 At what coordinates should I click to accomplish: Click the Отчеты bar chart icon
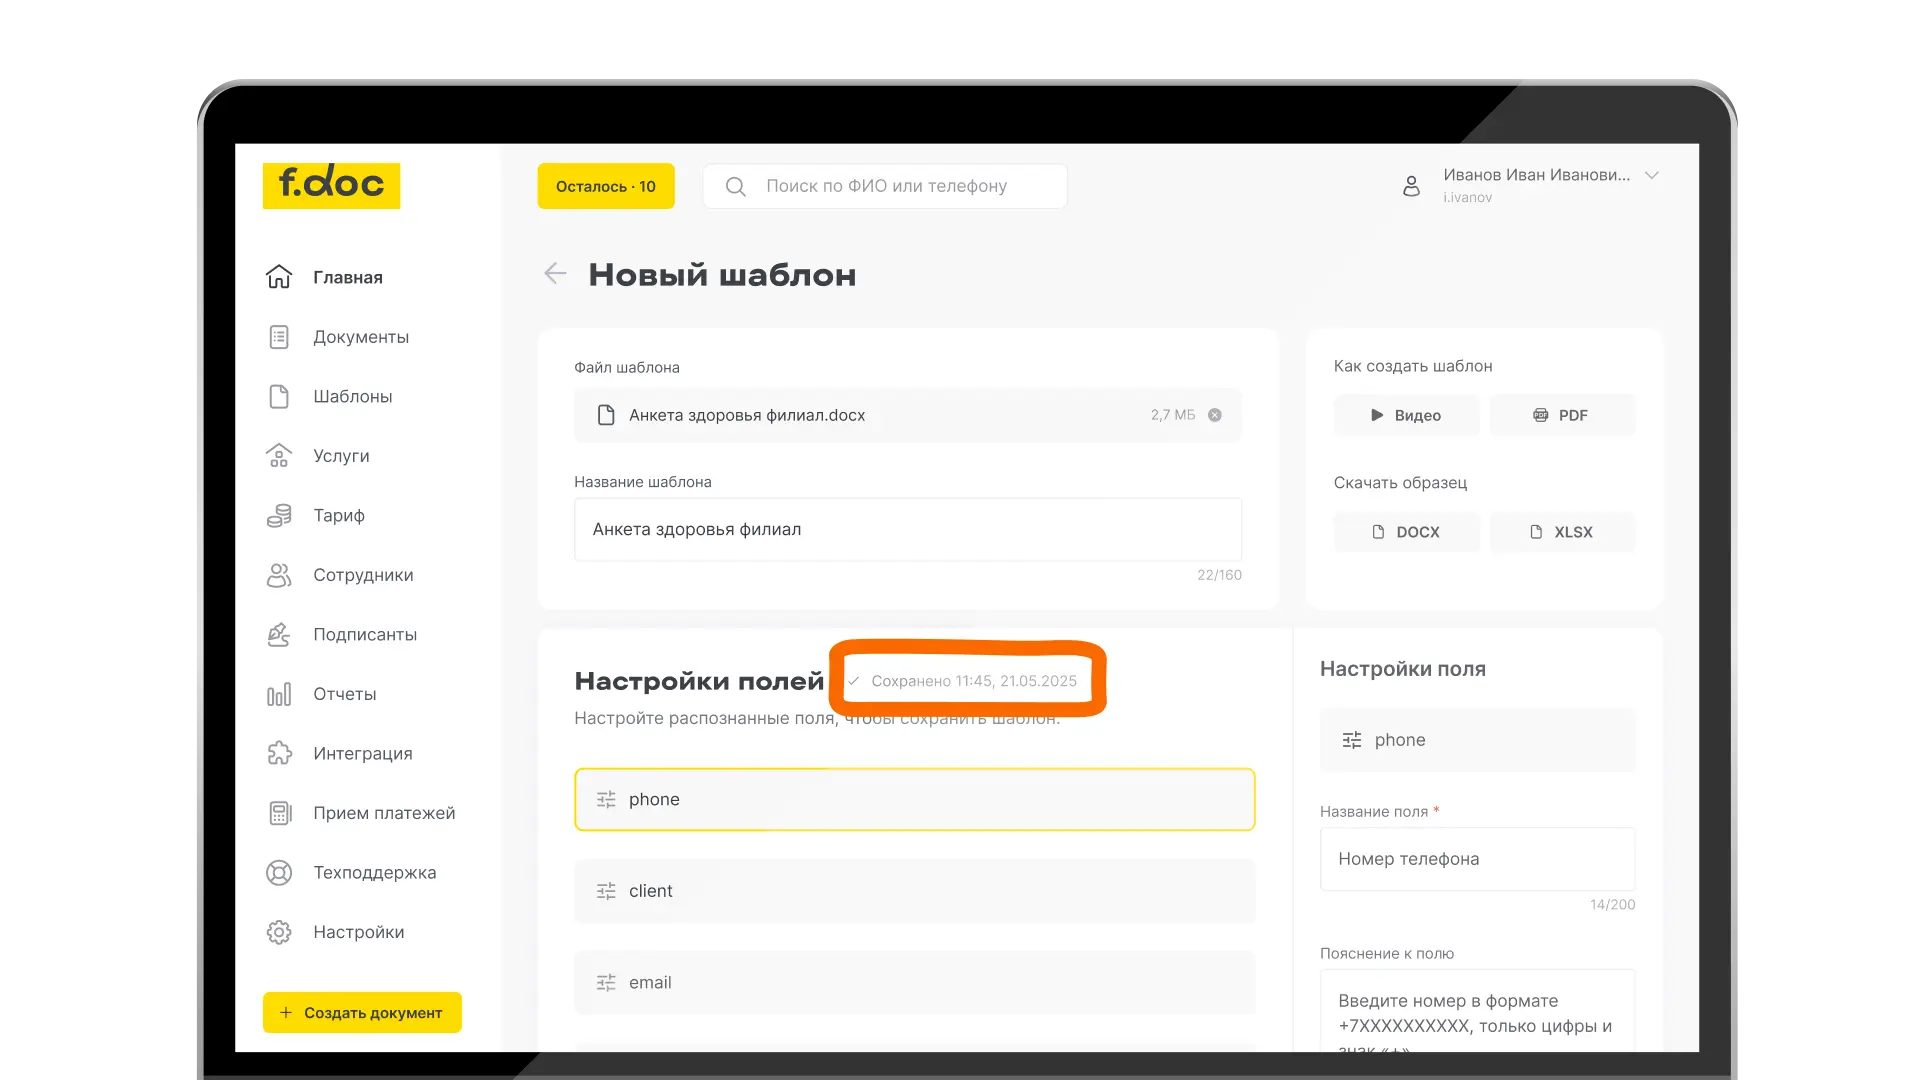pos(279,694)
